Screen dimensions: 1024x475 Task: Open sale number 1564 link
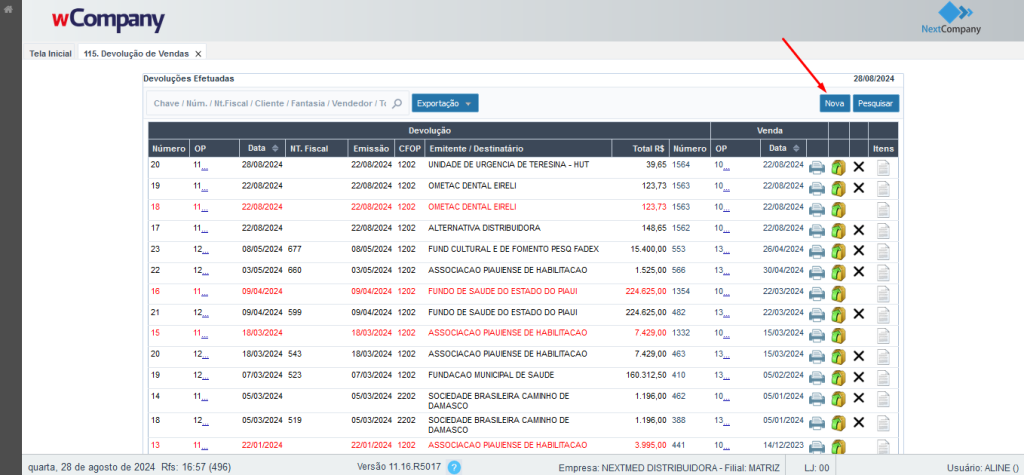(683, 165)
